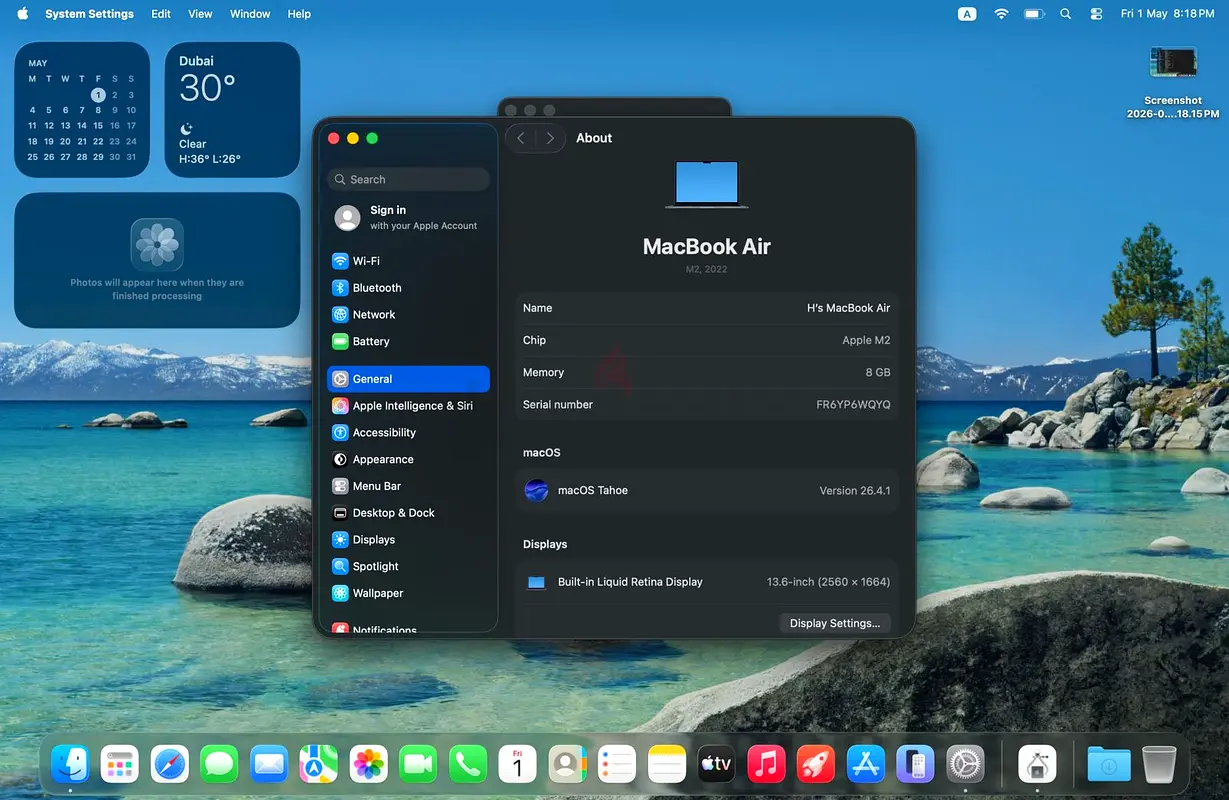
Task: Go back with the left chevron button
Action: pyautogui.click(x=521, y=138)
